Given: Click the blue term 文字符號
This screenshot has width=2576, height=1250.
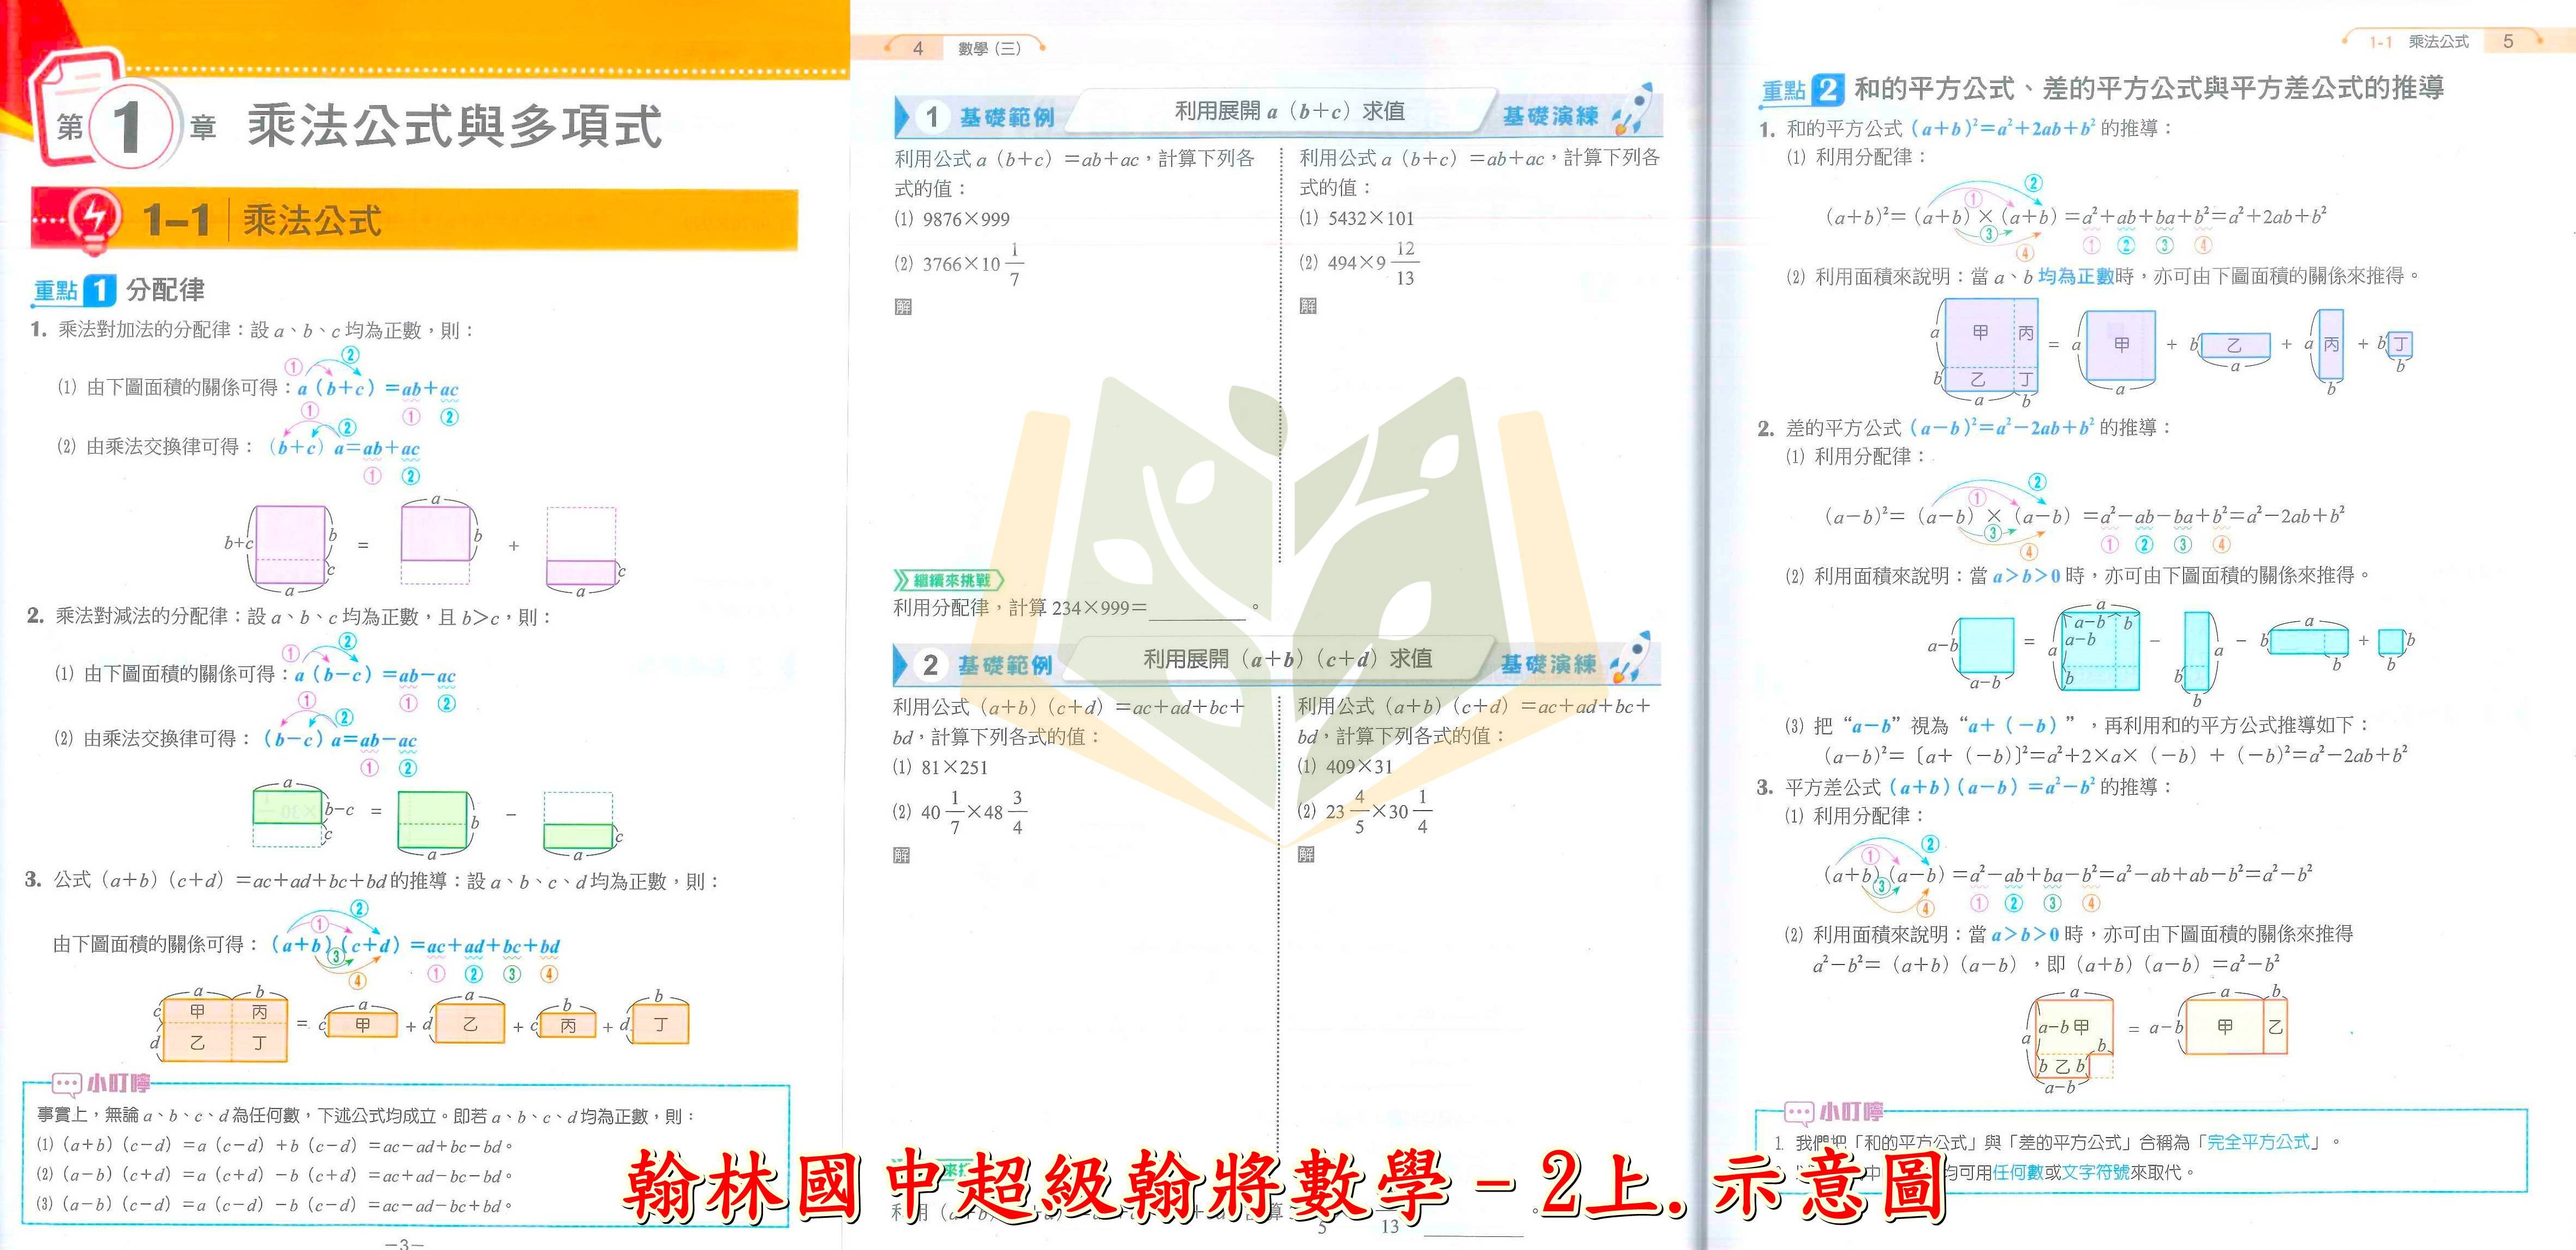Looking at the screenshot, I should pyautogui.click(x=2096, y=1171).
